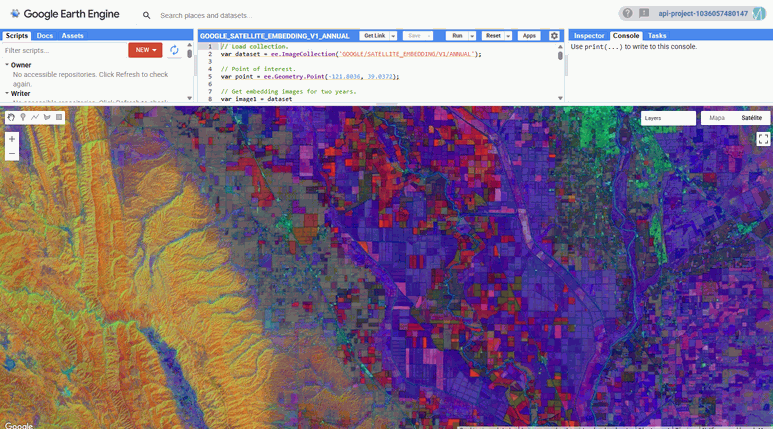773x429 pixels.
Task: Refresh the scripts repository list
Action: 174,50
